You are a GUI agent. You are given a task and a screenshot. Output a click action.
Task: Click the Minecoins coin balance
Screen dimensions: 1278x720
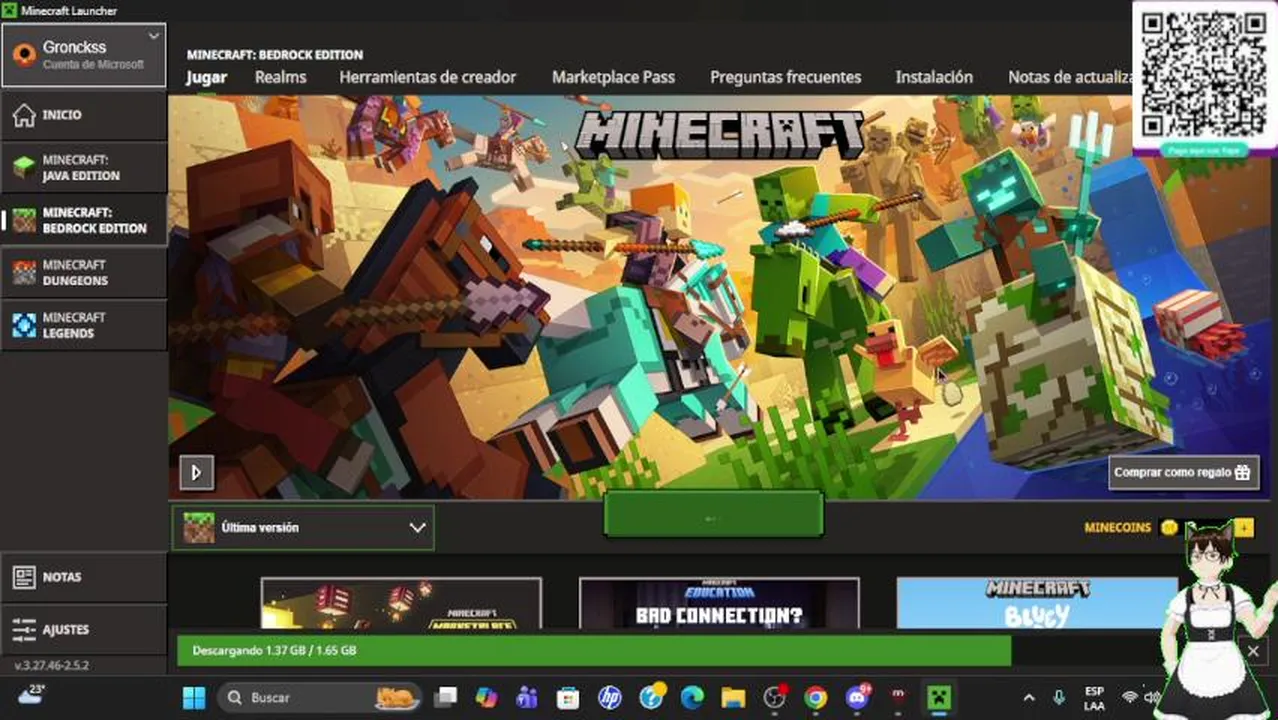(1168, 527)
